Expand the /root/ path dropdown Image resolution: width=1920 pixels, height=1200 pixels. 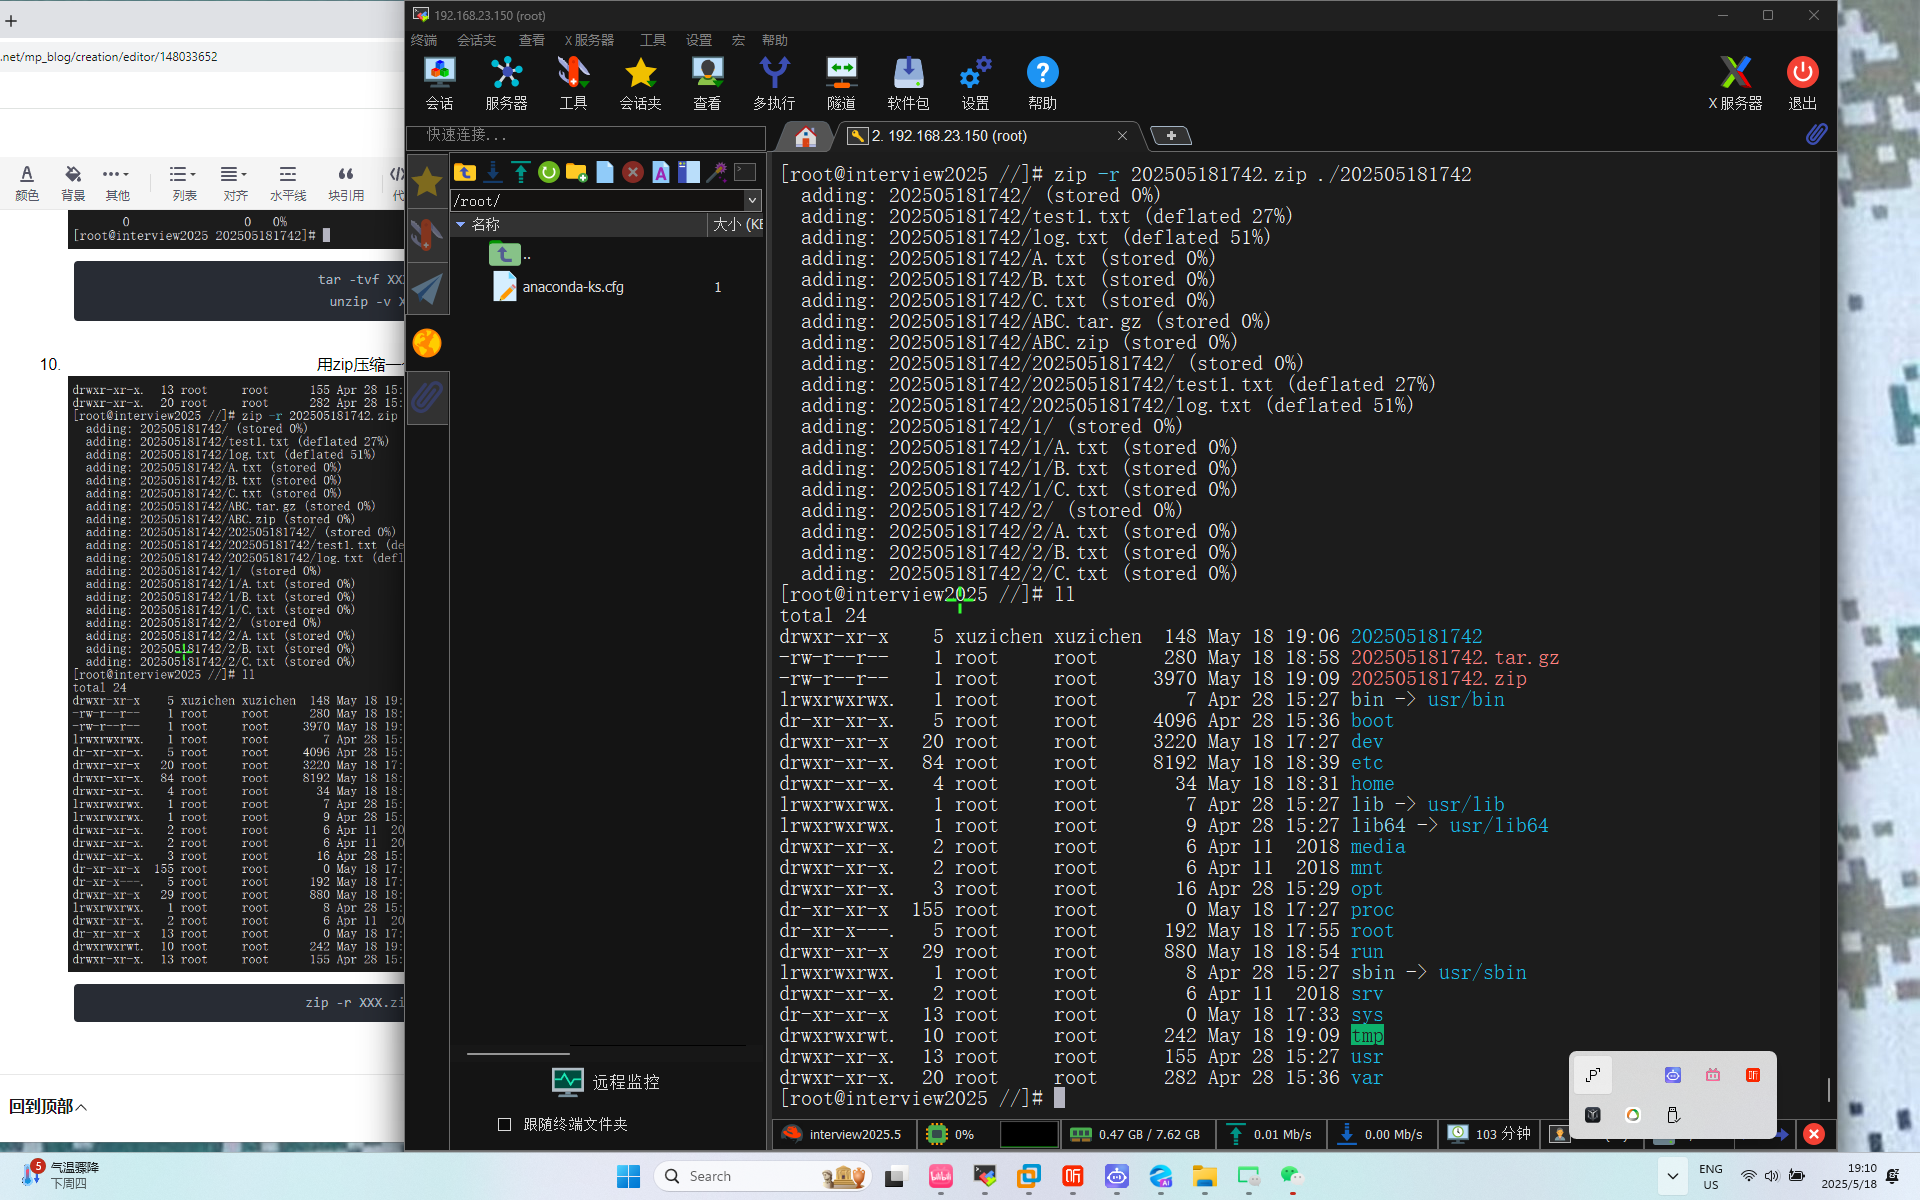752,201
